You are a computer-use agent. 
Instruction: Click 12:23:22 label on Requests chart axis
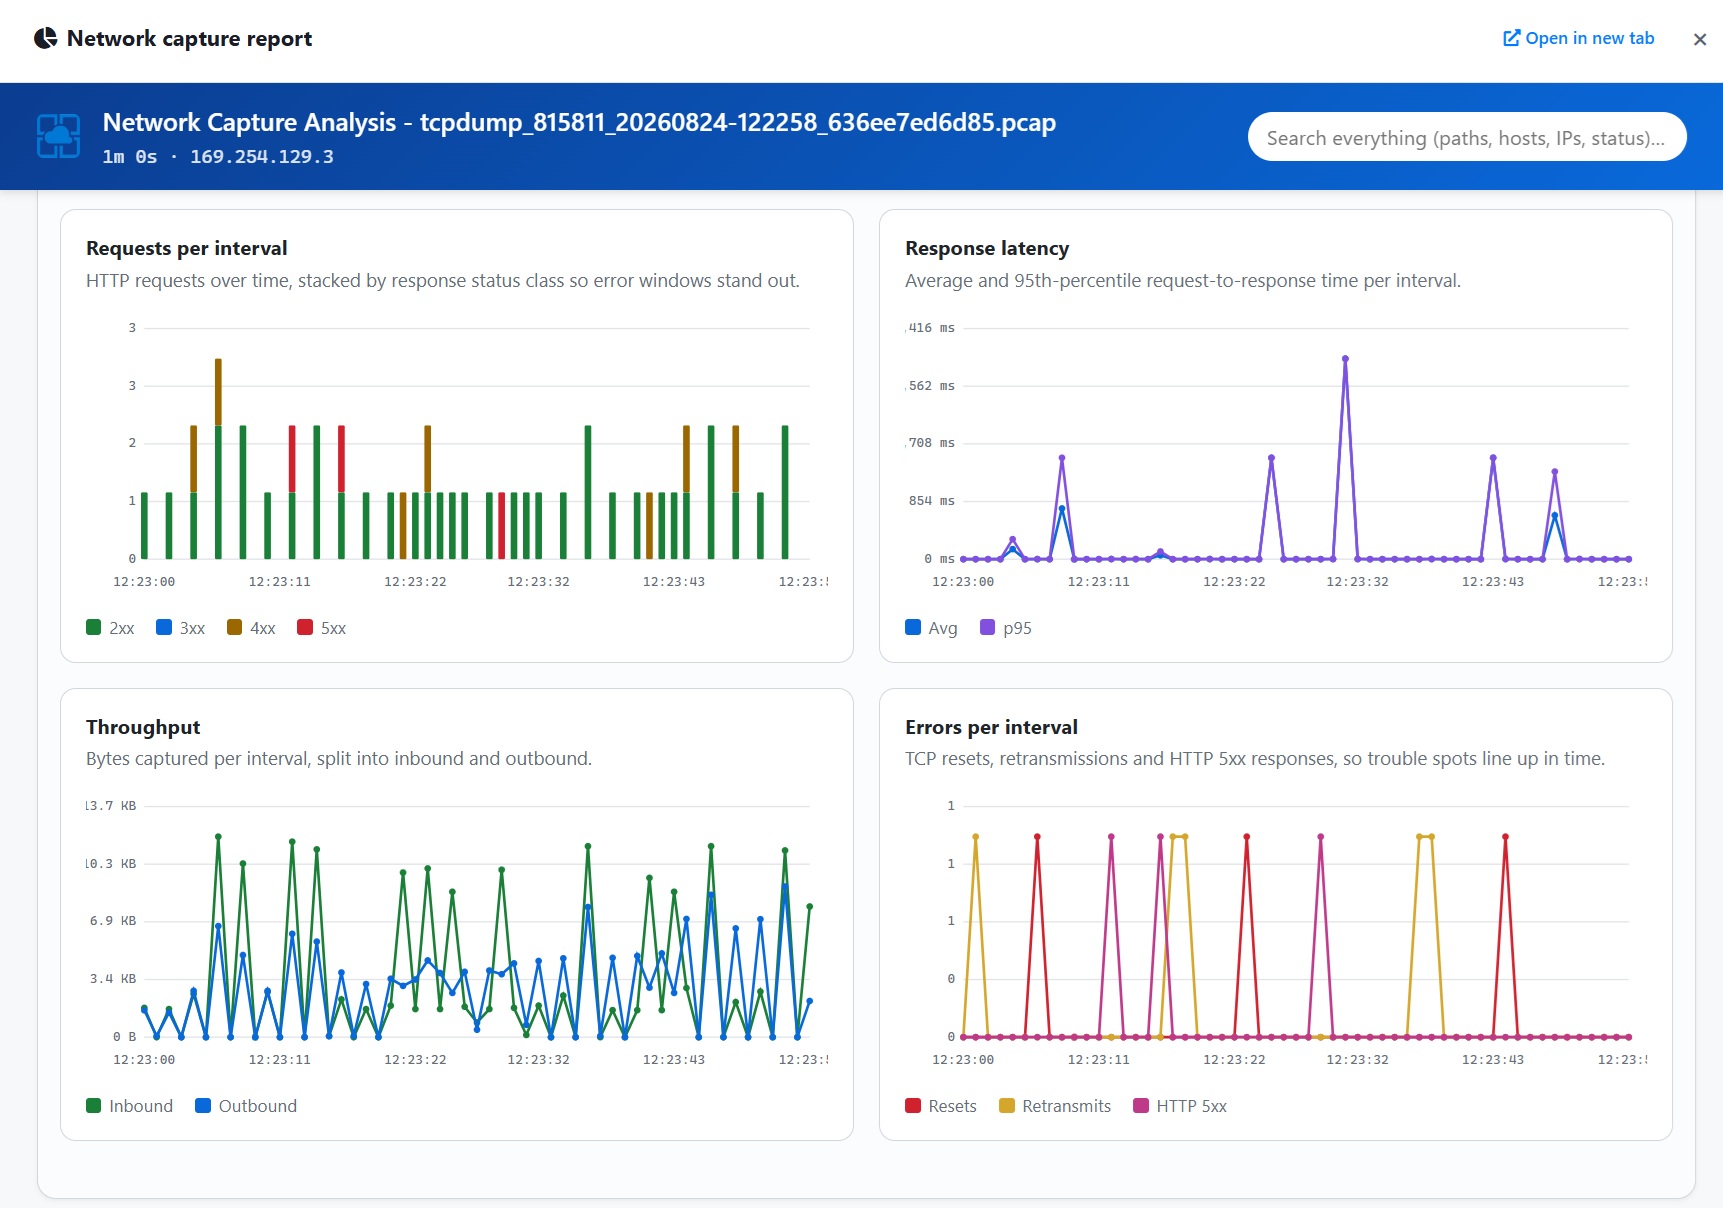click(415, 582)
